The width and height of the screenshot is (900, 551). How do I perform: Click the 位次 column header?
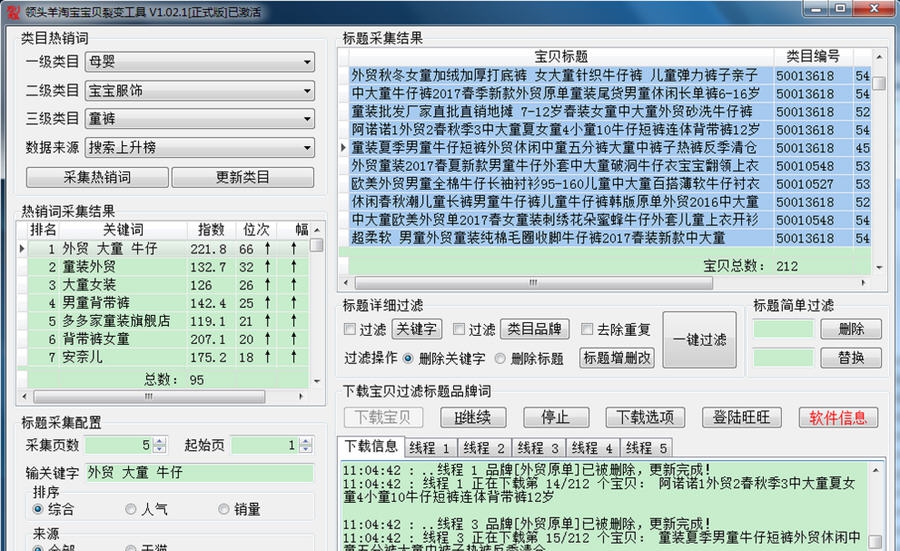point(257,230)
